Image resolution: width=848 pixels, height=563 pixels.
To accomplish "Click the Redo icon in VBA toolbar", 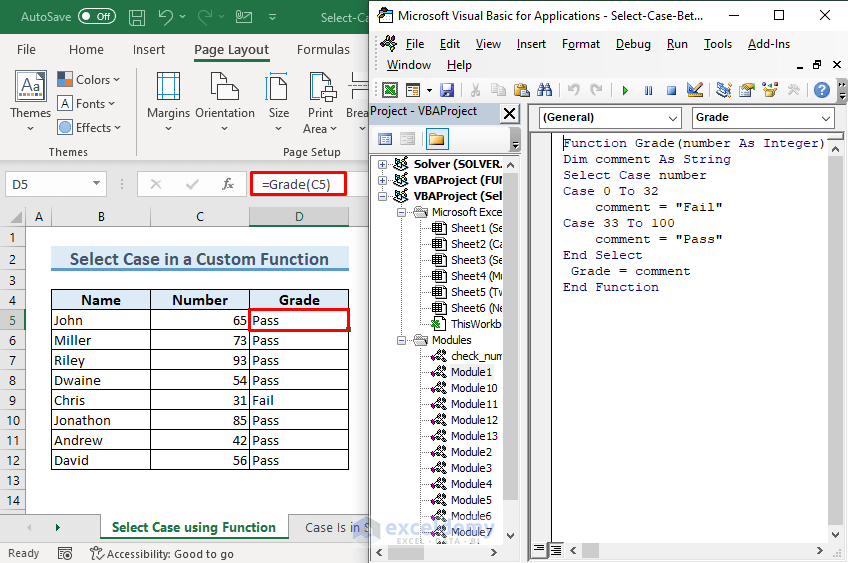I will (x=596, y=90).
